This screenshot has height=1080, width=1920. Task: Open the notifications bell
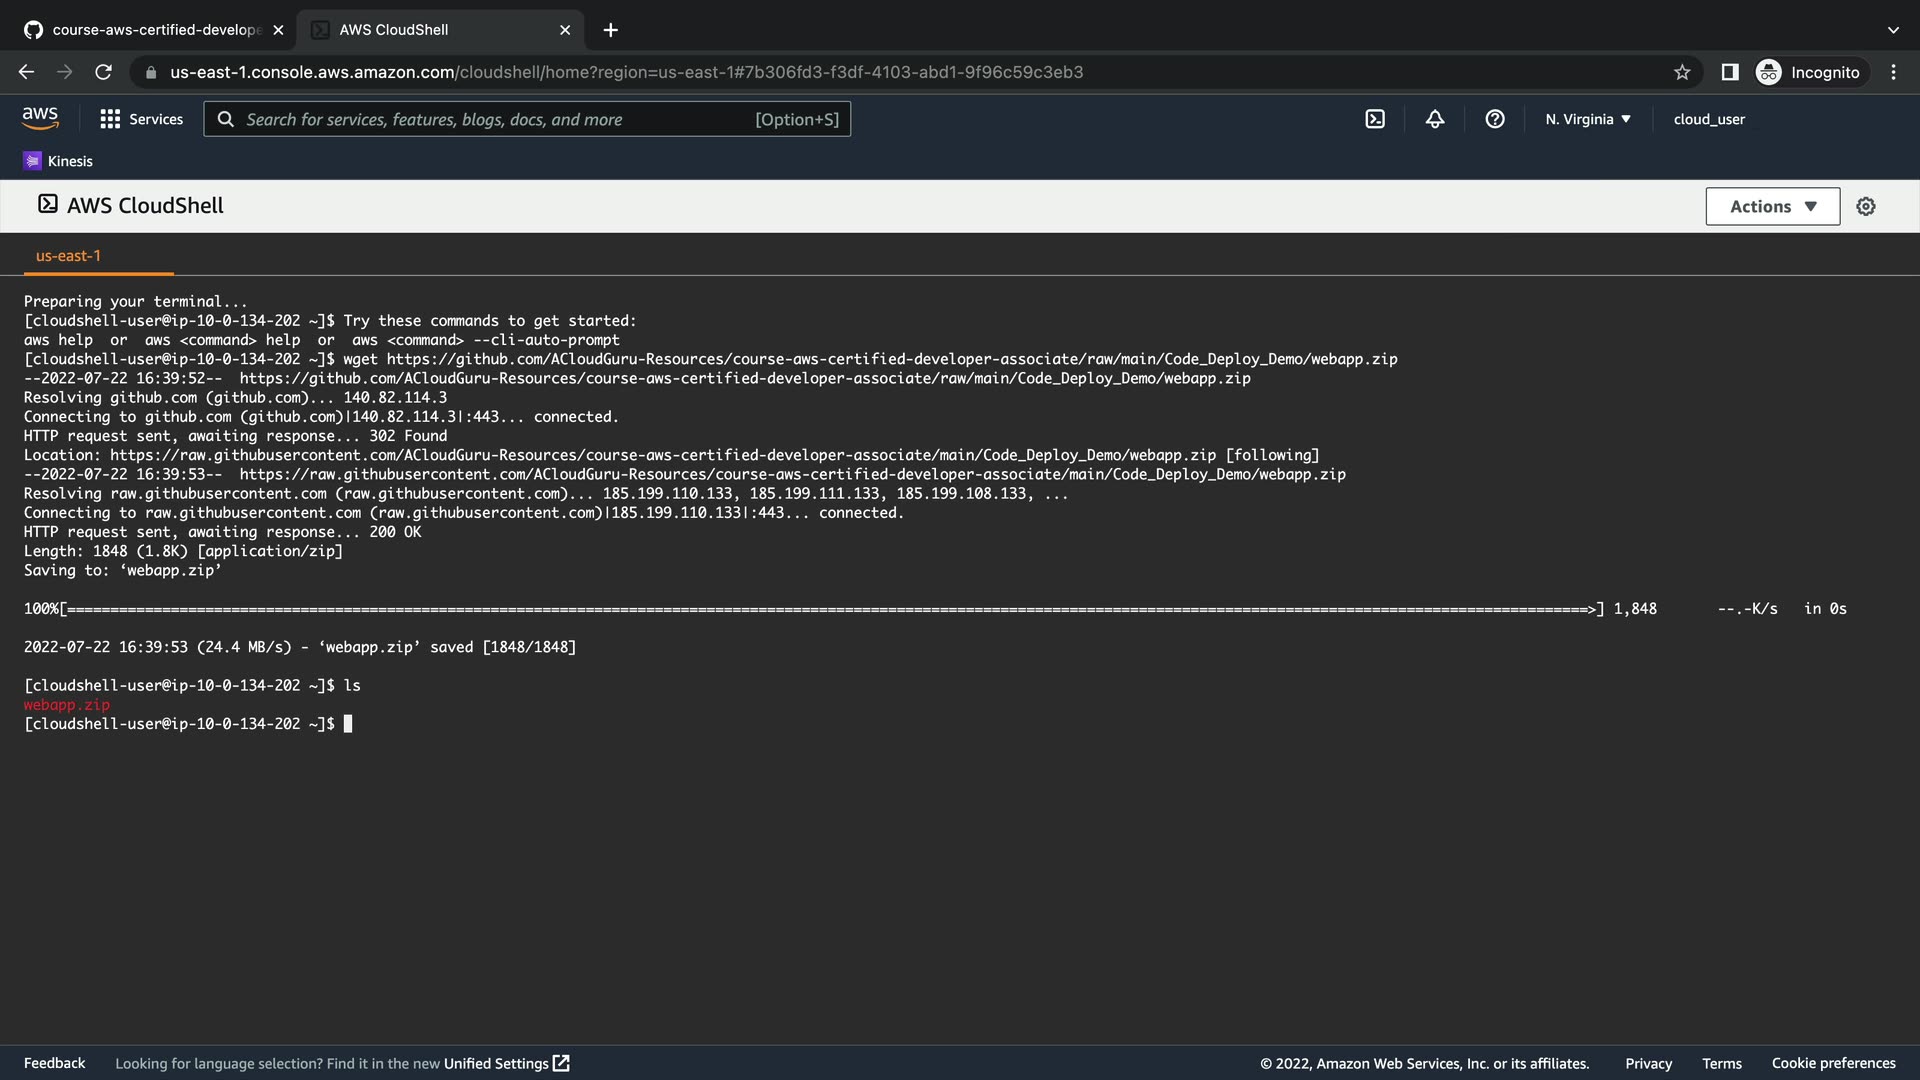coord(1435,119)
